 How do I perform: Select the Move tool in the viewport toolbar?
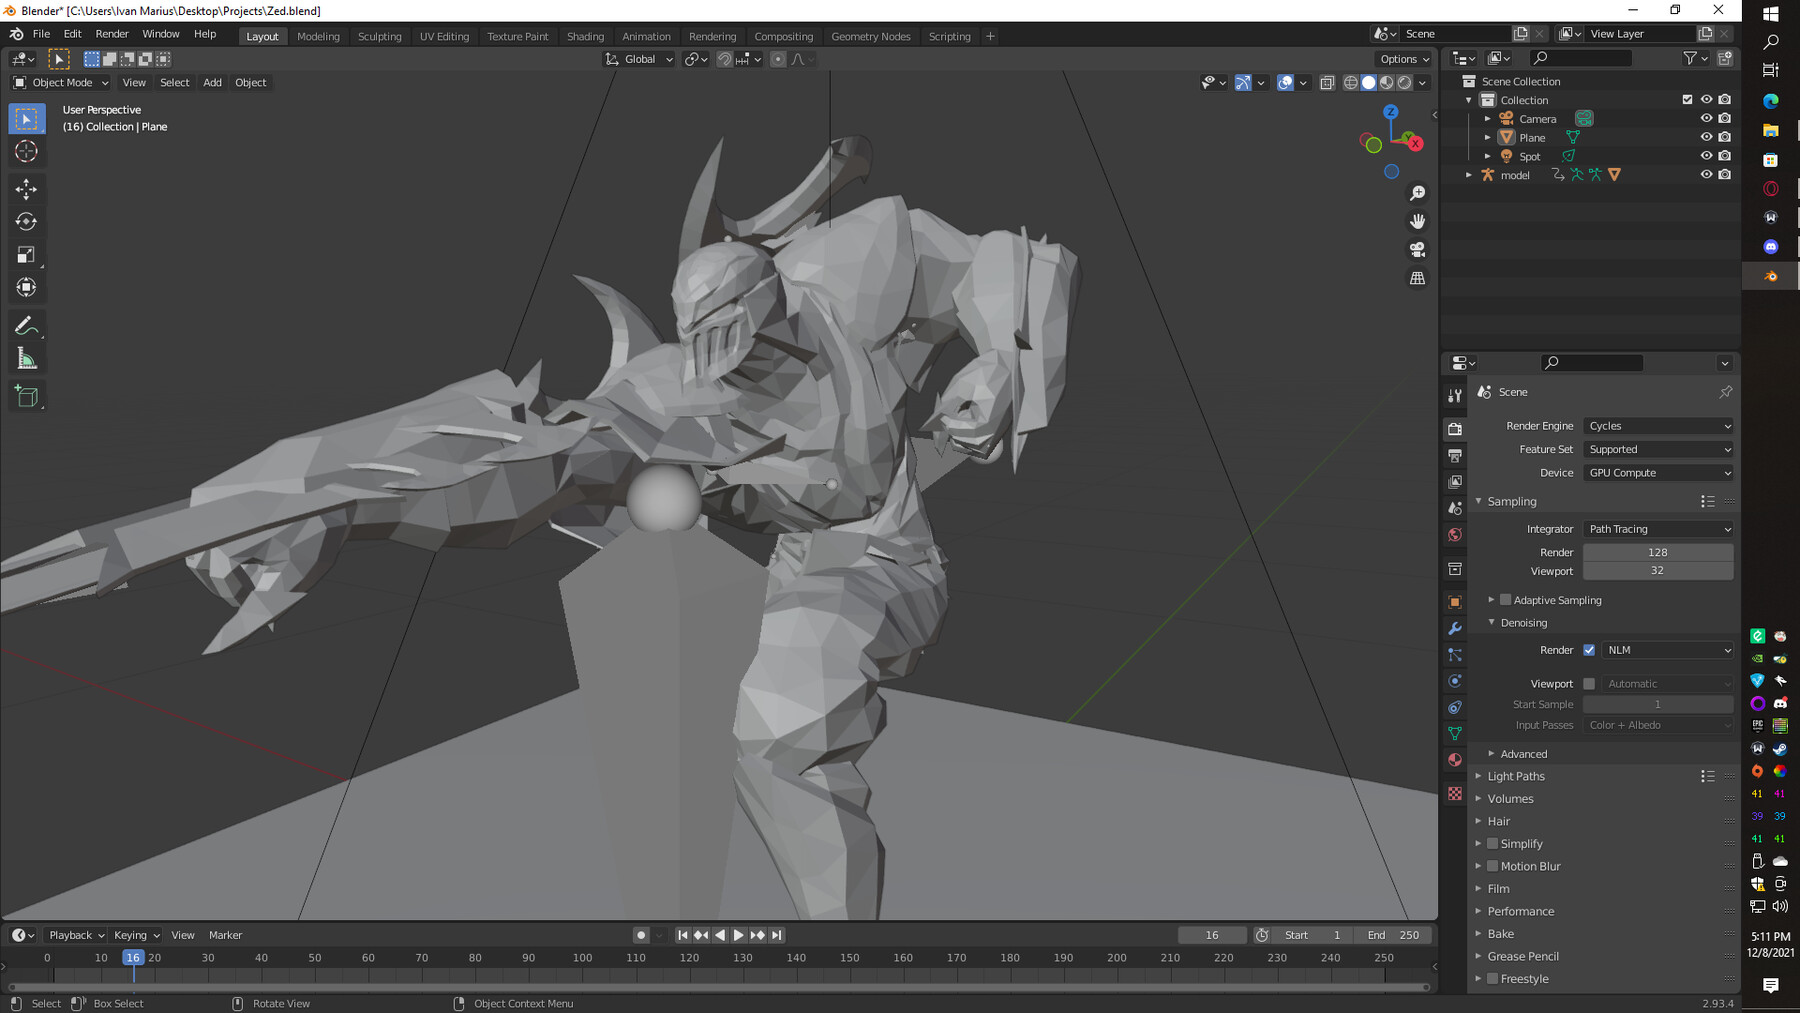27,188
